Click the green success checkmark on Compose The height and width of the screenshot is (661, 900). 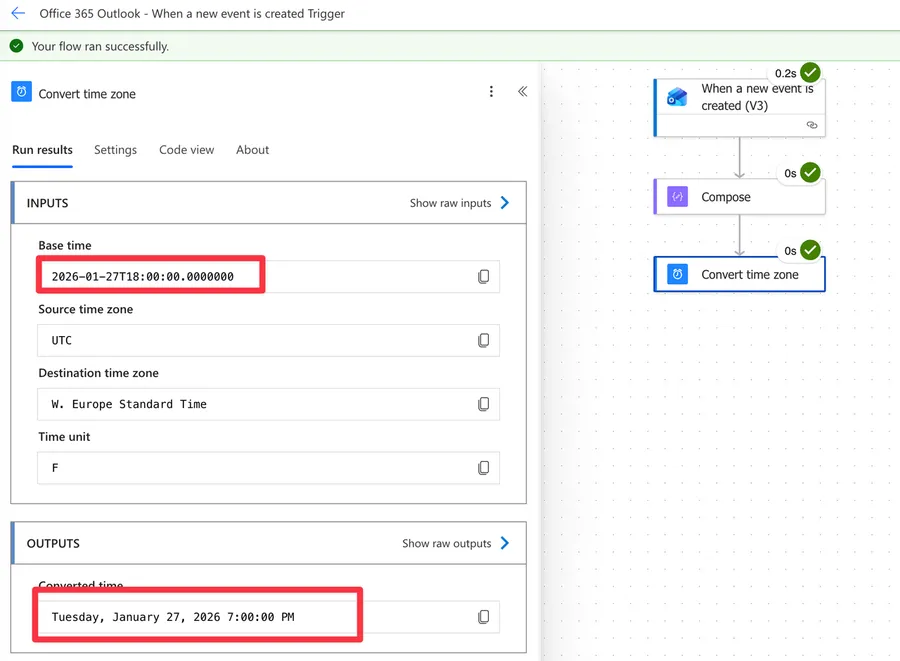(x=810, y=172)
